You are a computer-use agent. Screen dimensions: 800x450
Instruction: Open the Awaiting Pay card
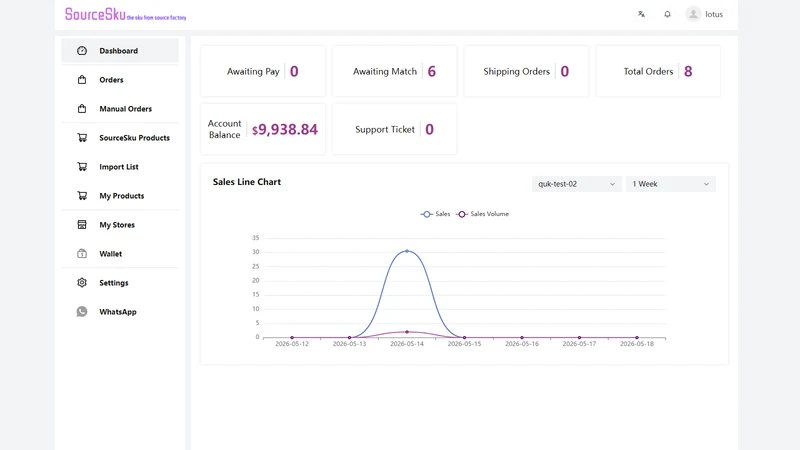click(x=263, y=71)
